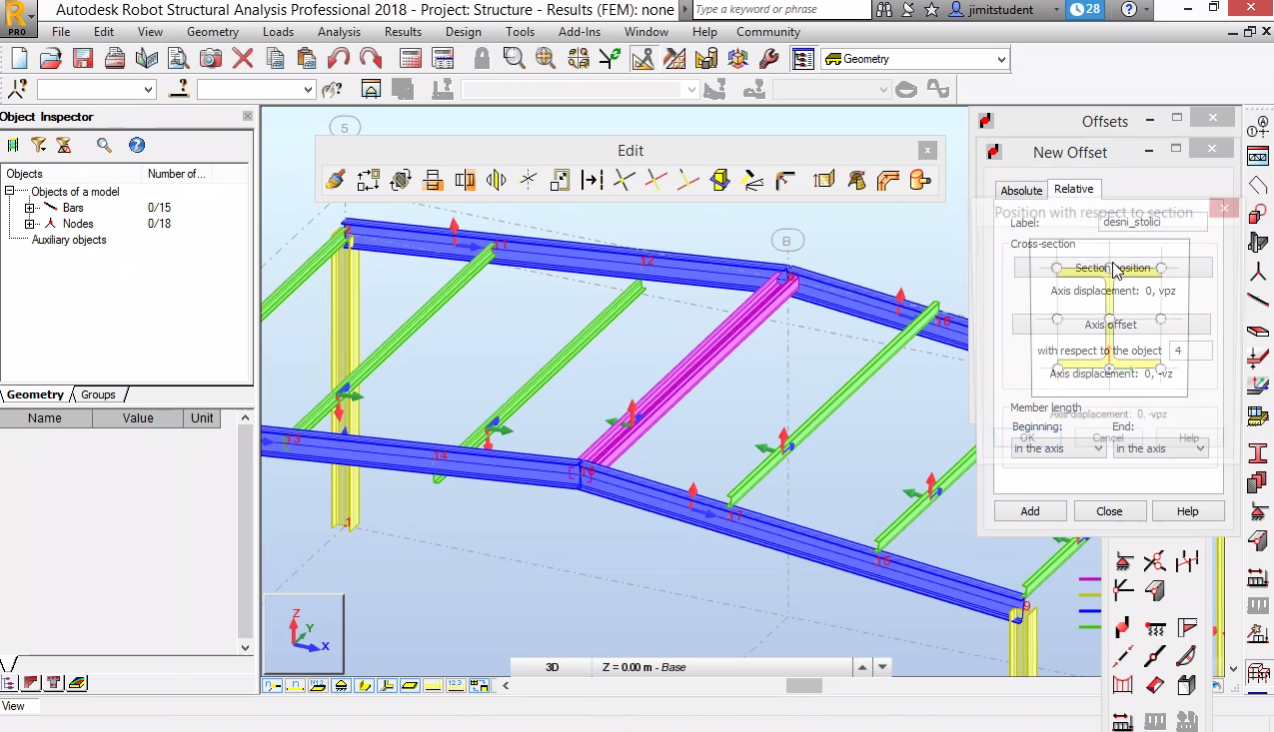
Task: Open the Results menu
Action: click(403, 32)
